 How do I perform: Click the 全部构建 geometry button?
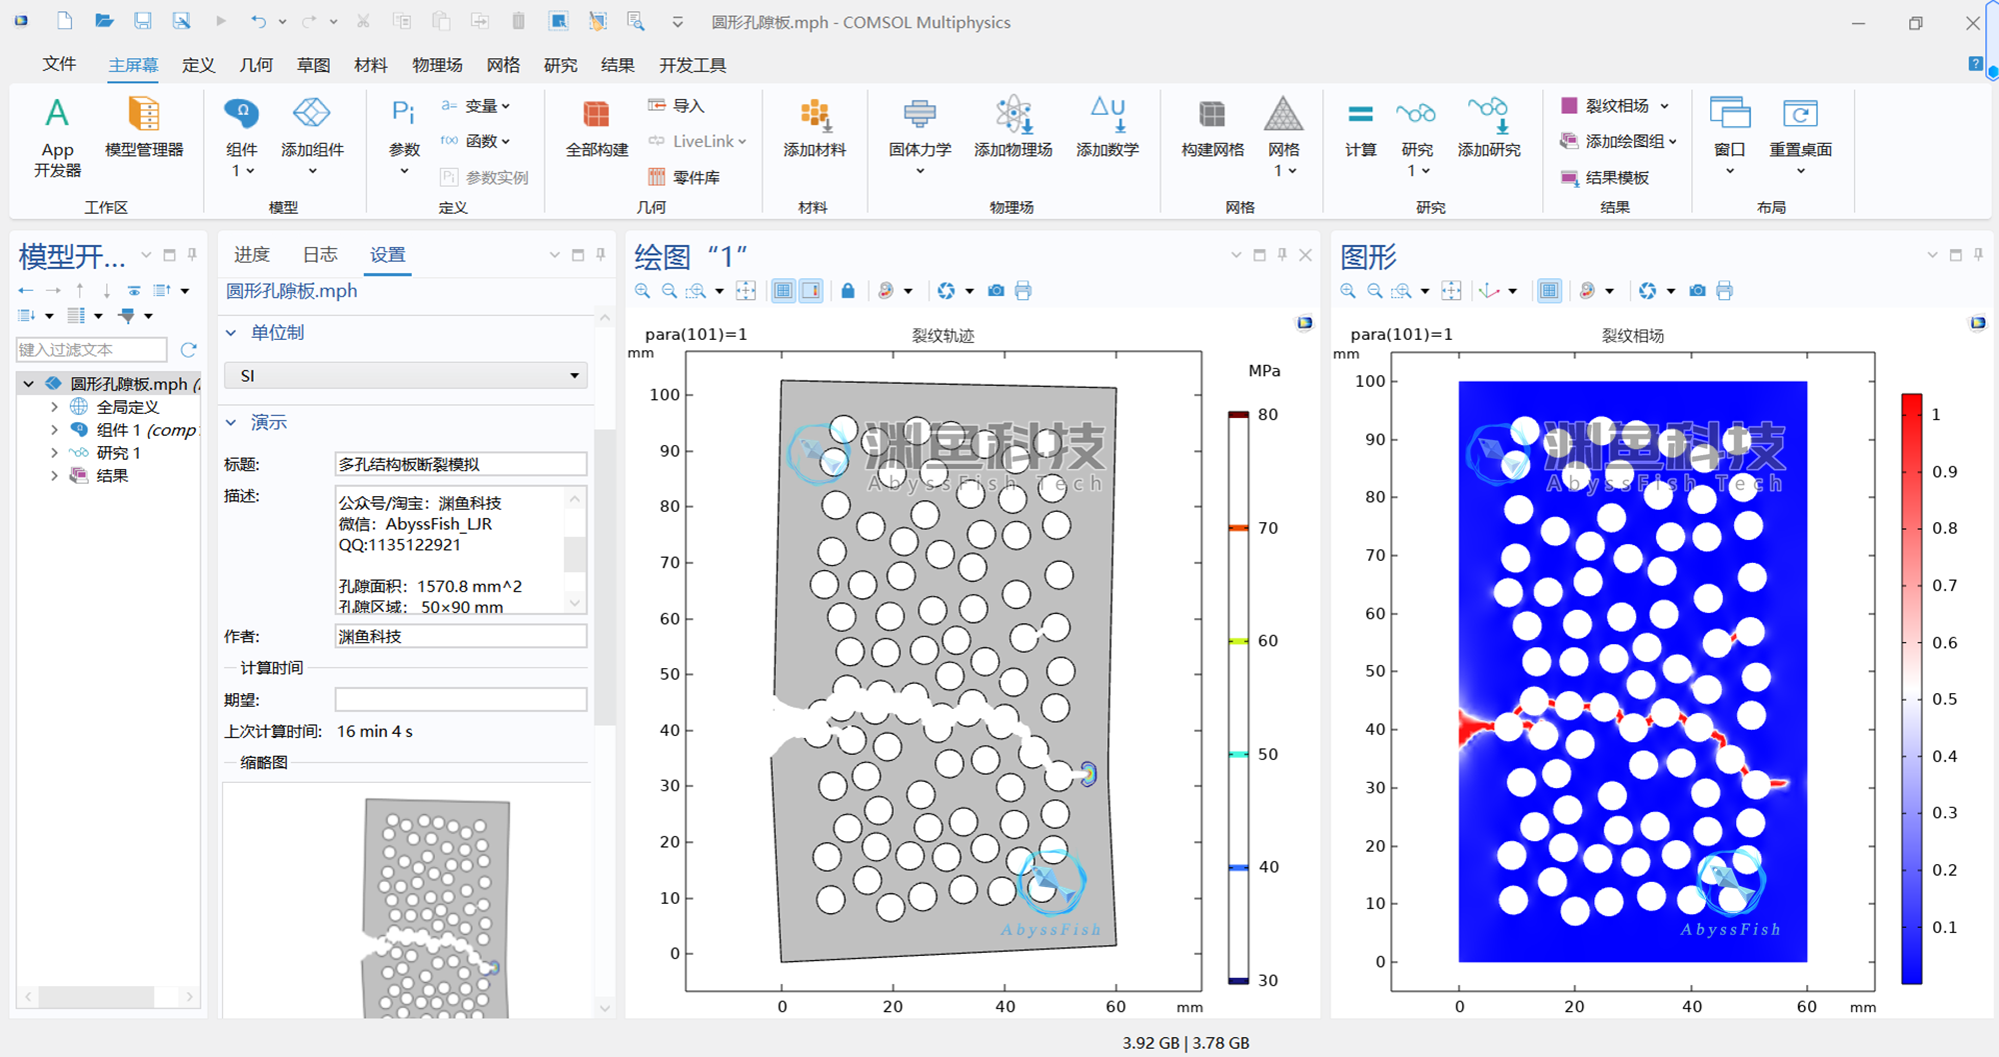(597, 128)
